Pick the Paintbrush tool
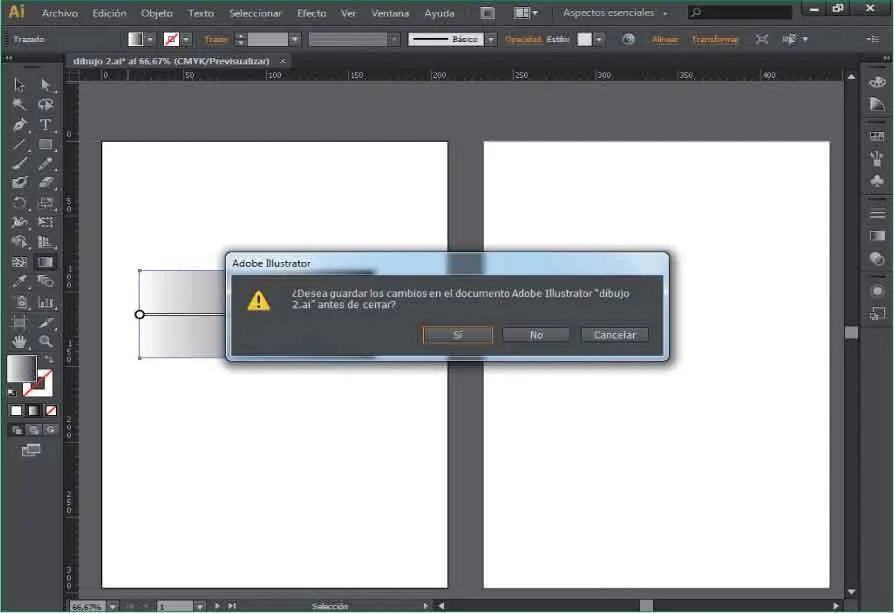 point(19,164)
